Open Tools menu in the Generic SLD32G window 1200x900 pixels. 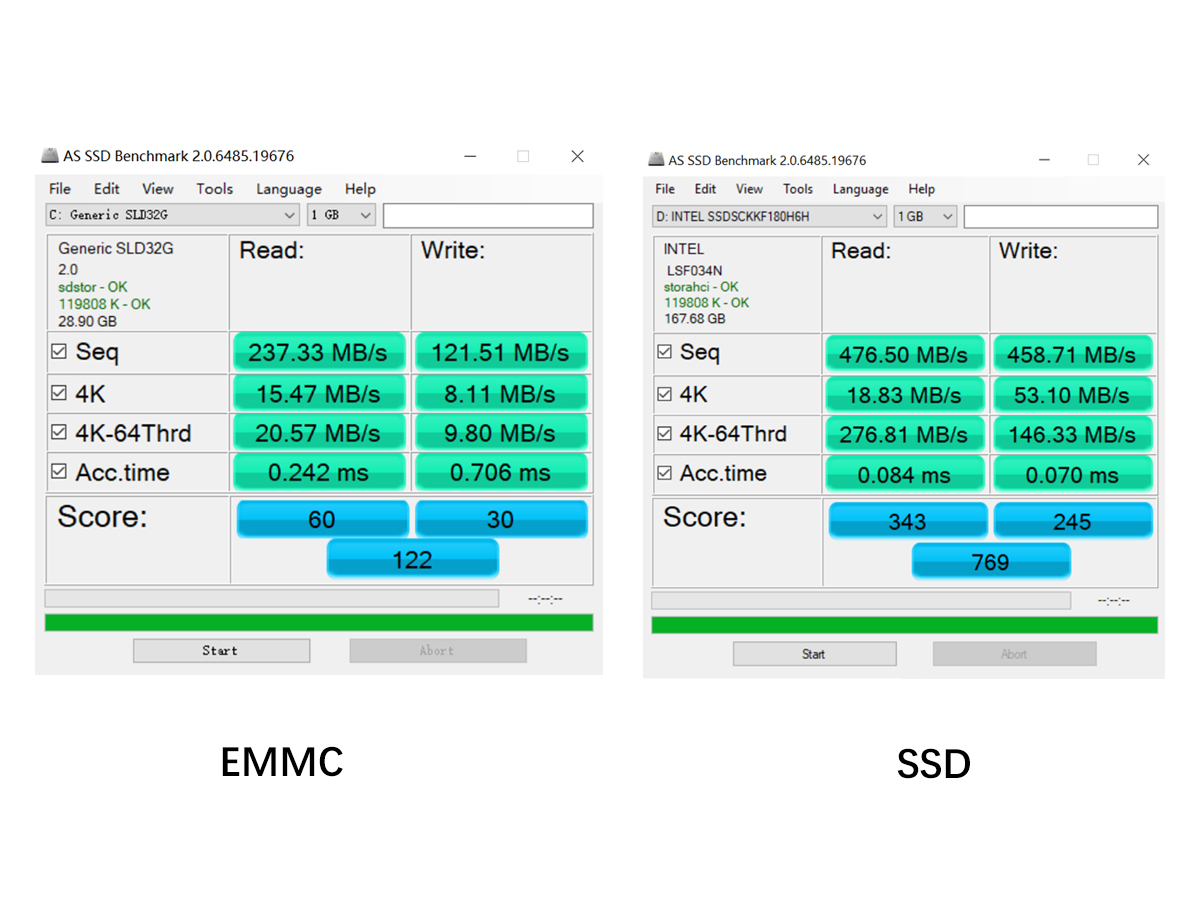coord(214,189)
